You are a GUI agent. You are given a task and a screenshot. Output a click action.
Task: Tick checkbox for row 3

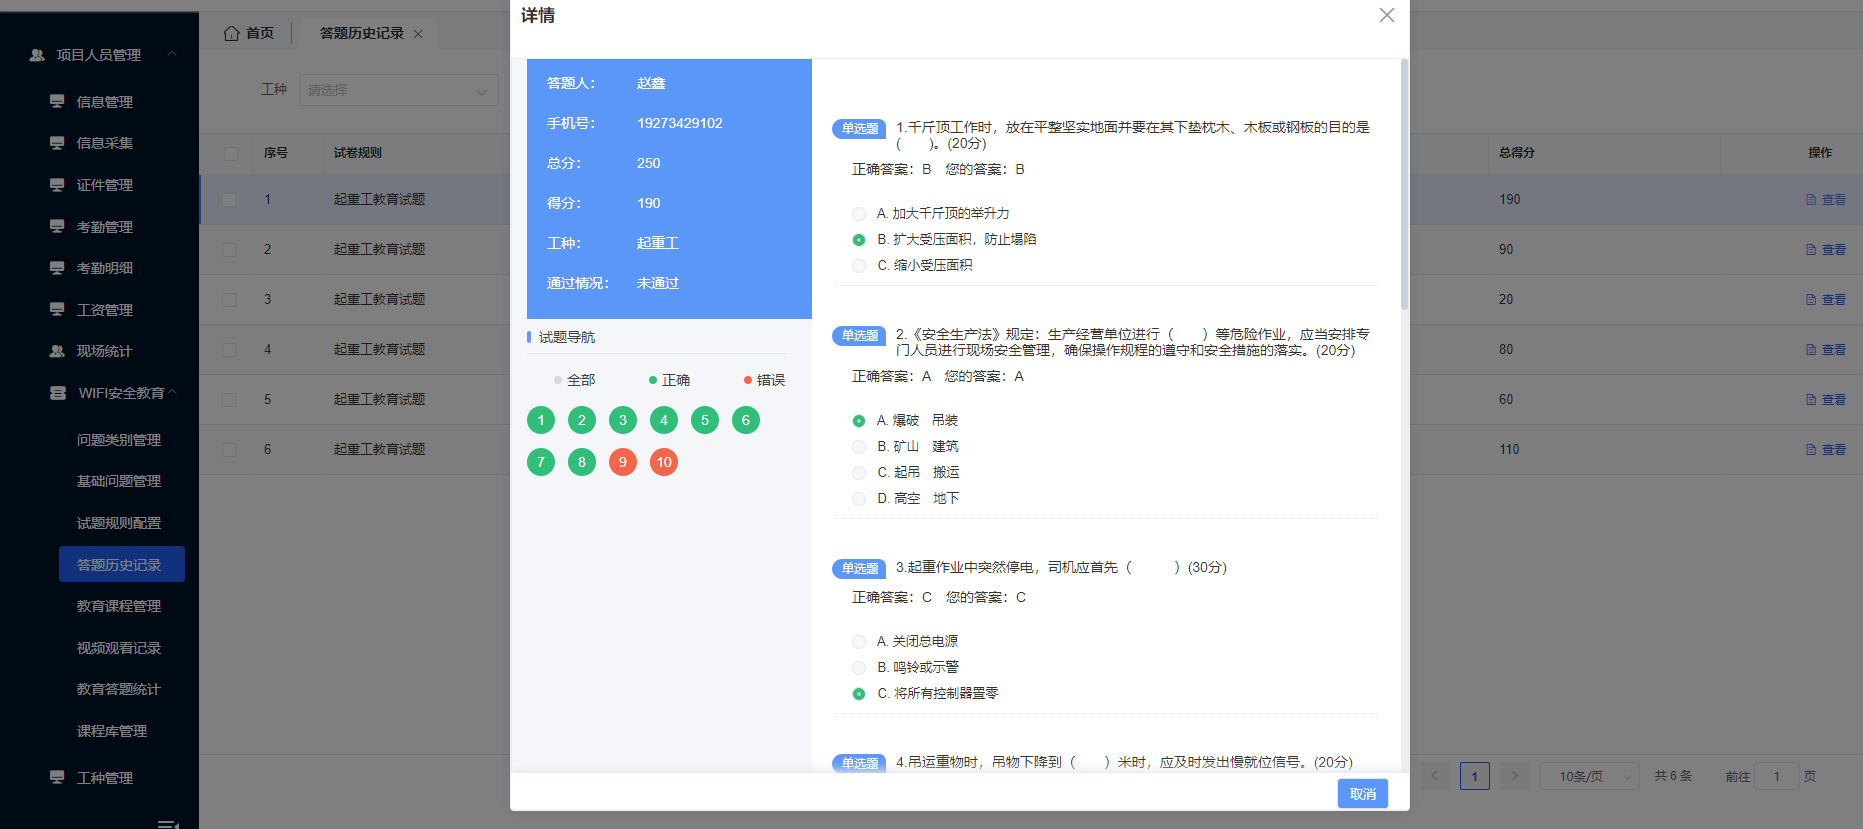pyautogui.click(x=229, y=300)
